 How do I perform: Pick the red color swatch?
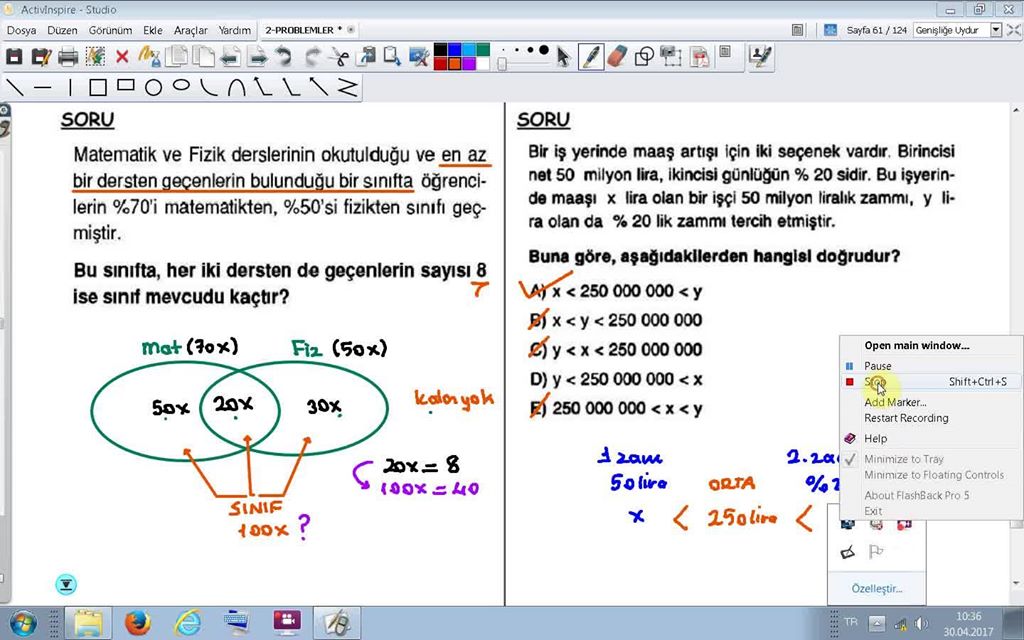tap(440, 64)
